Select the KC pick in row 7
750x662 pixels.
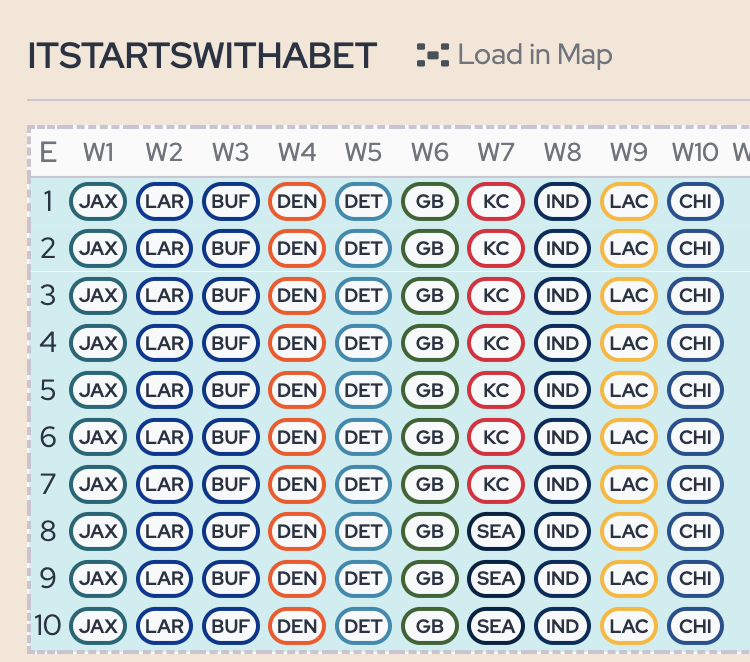coord(496,485)
